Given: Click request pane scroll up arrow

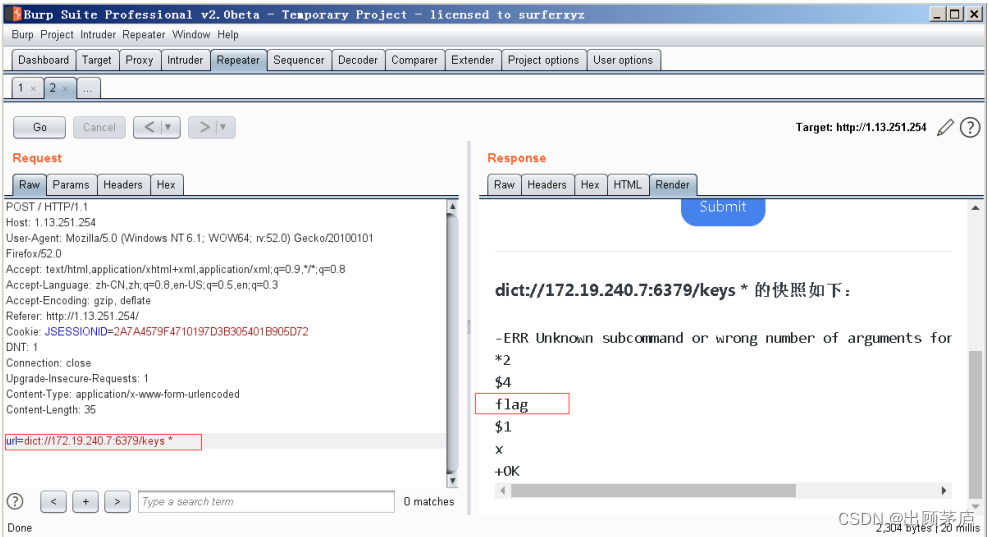Looking at the screenshot, I should pos(452,206).
